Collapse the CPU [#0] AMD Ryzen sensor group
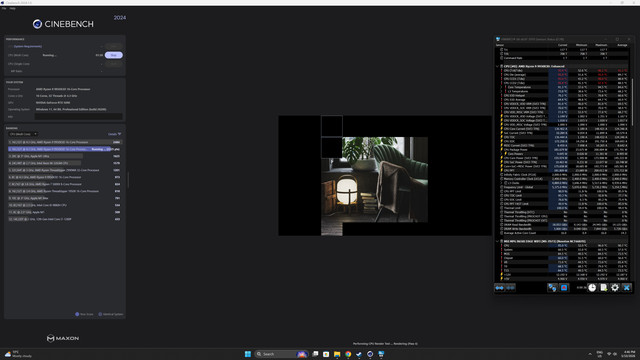Screen dimensions: 640x360 tap(498, 66)
